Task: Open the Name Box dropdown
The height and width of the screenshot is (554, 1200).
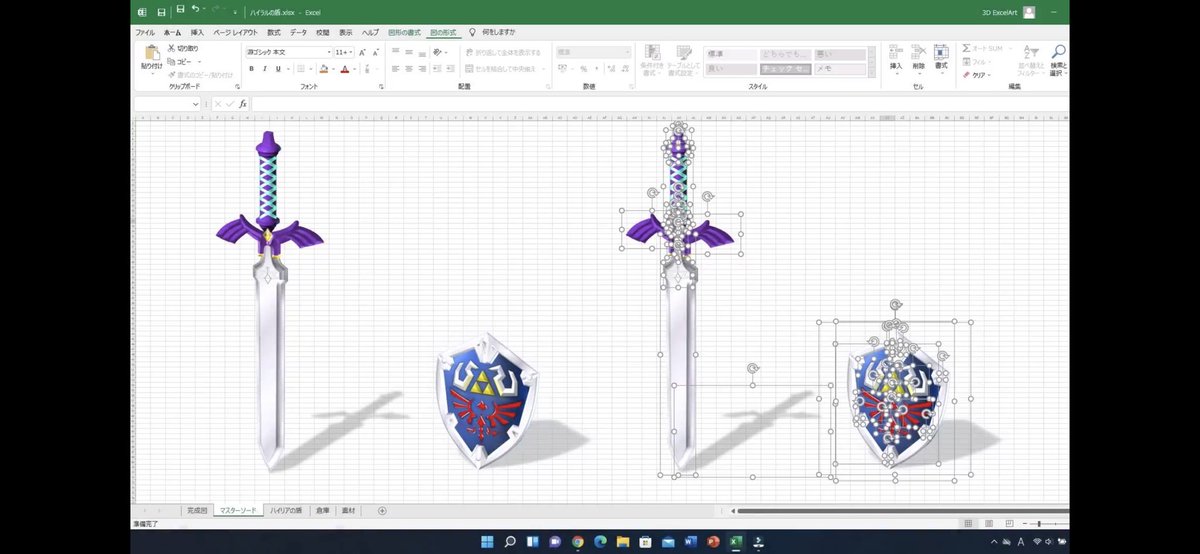Action: [x=196, y=104]
